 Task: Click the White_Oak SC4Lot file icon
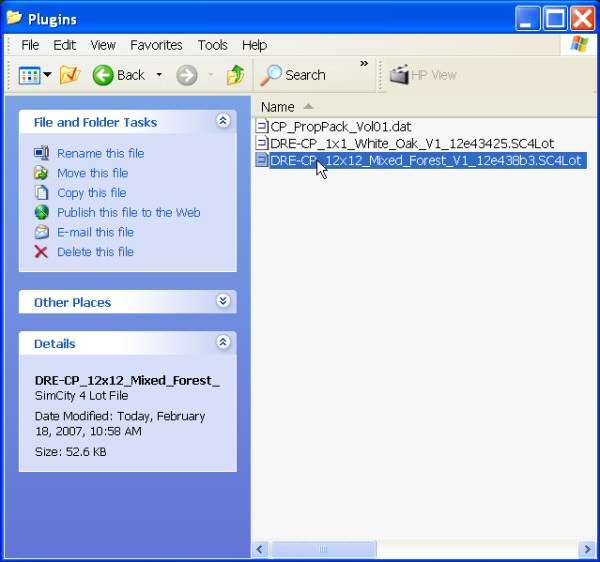262,143
